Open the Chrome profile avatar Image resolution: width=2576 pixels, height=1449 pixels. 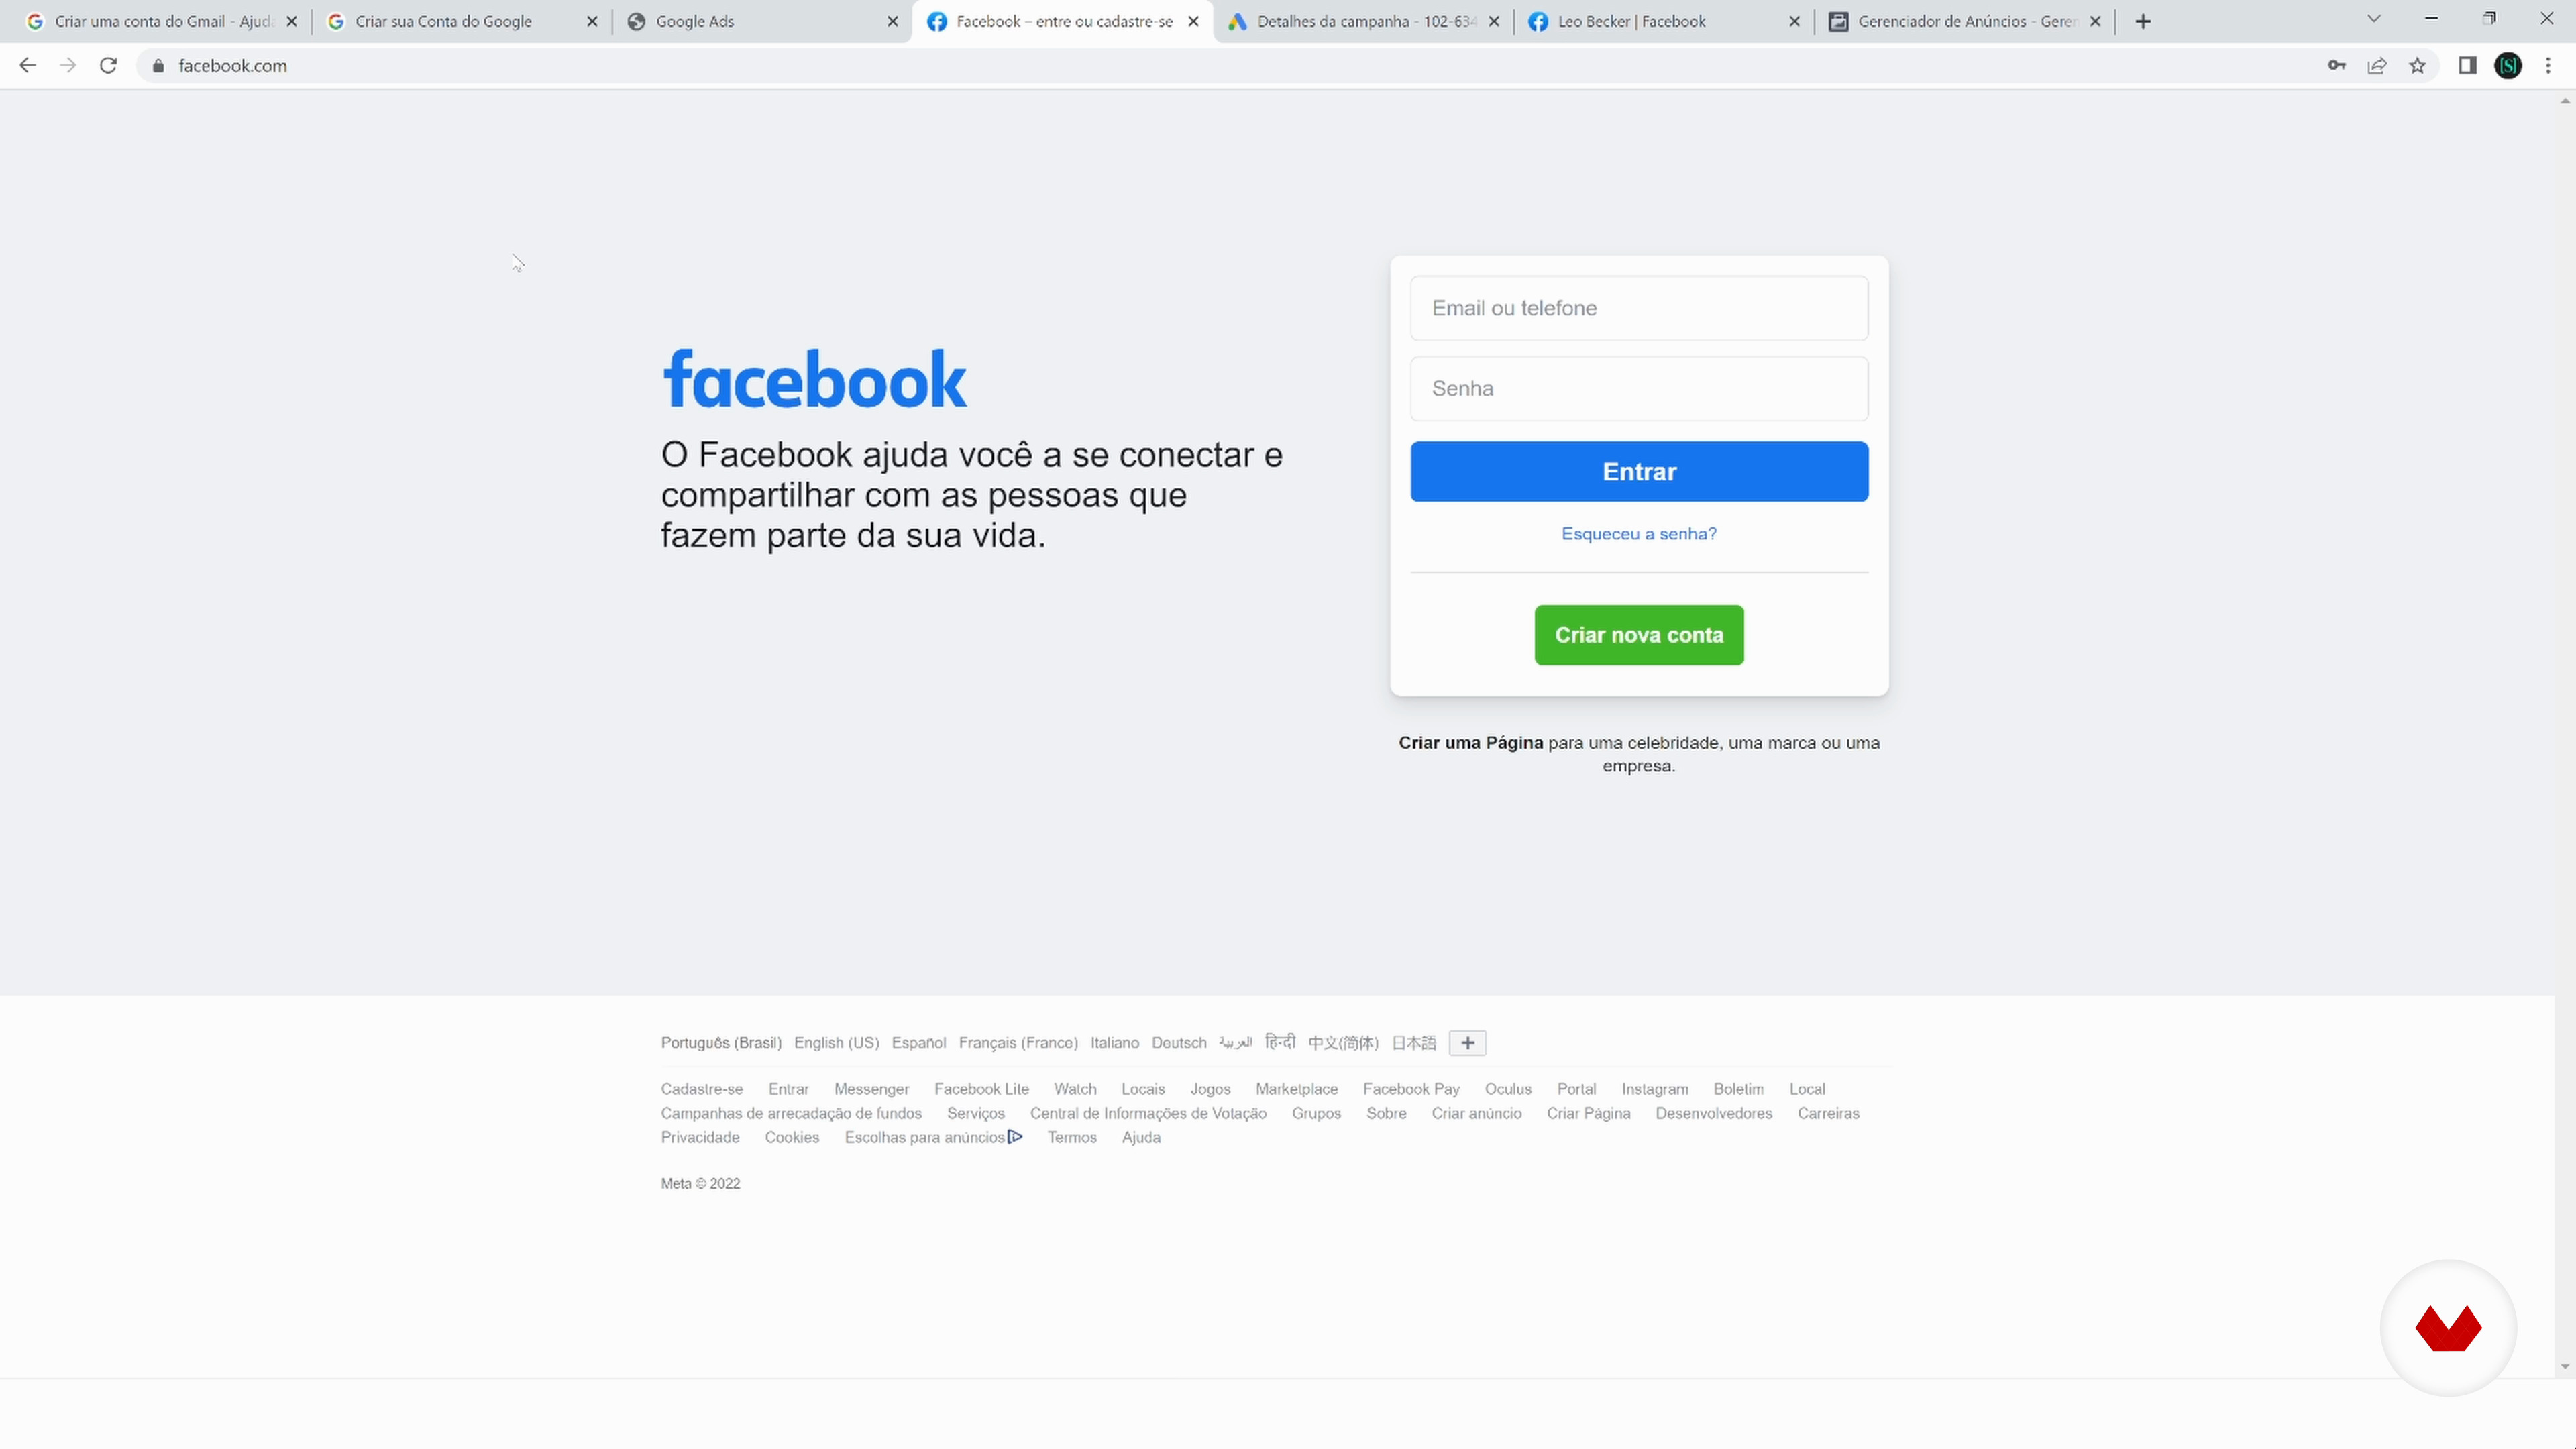[x=2508, y=66]
